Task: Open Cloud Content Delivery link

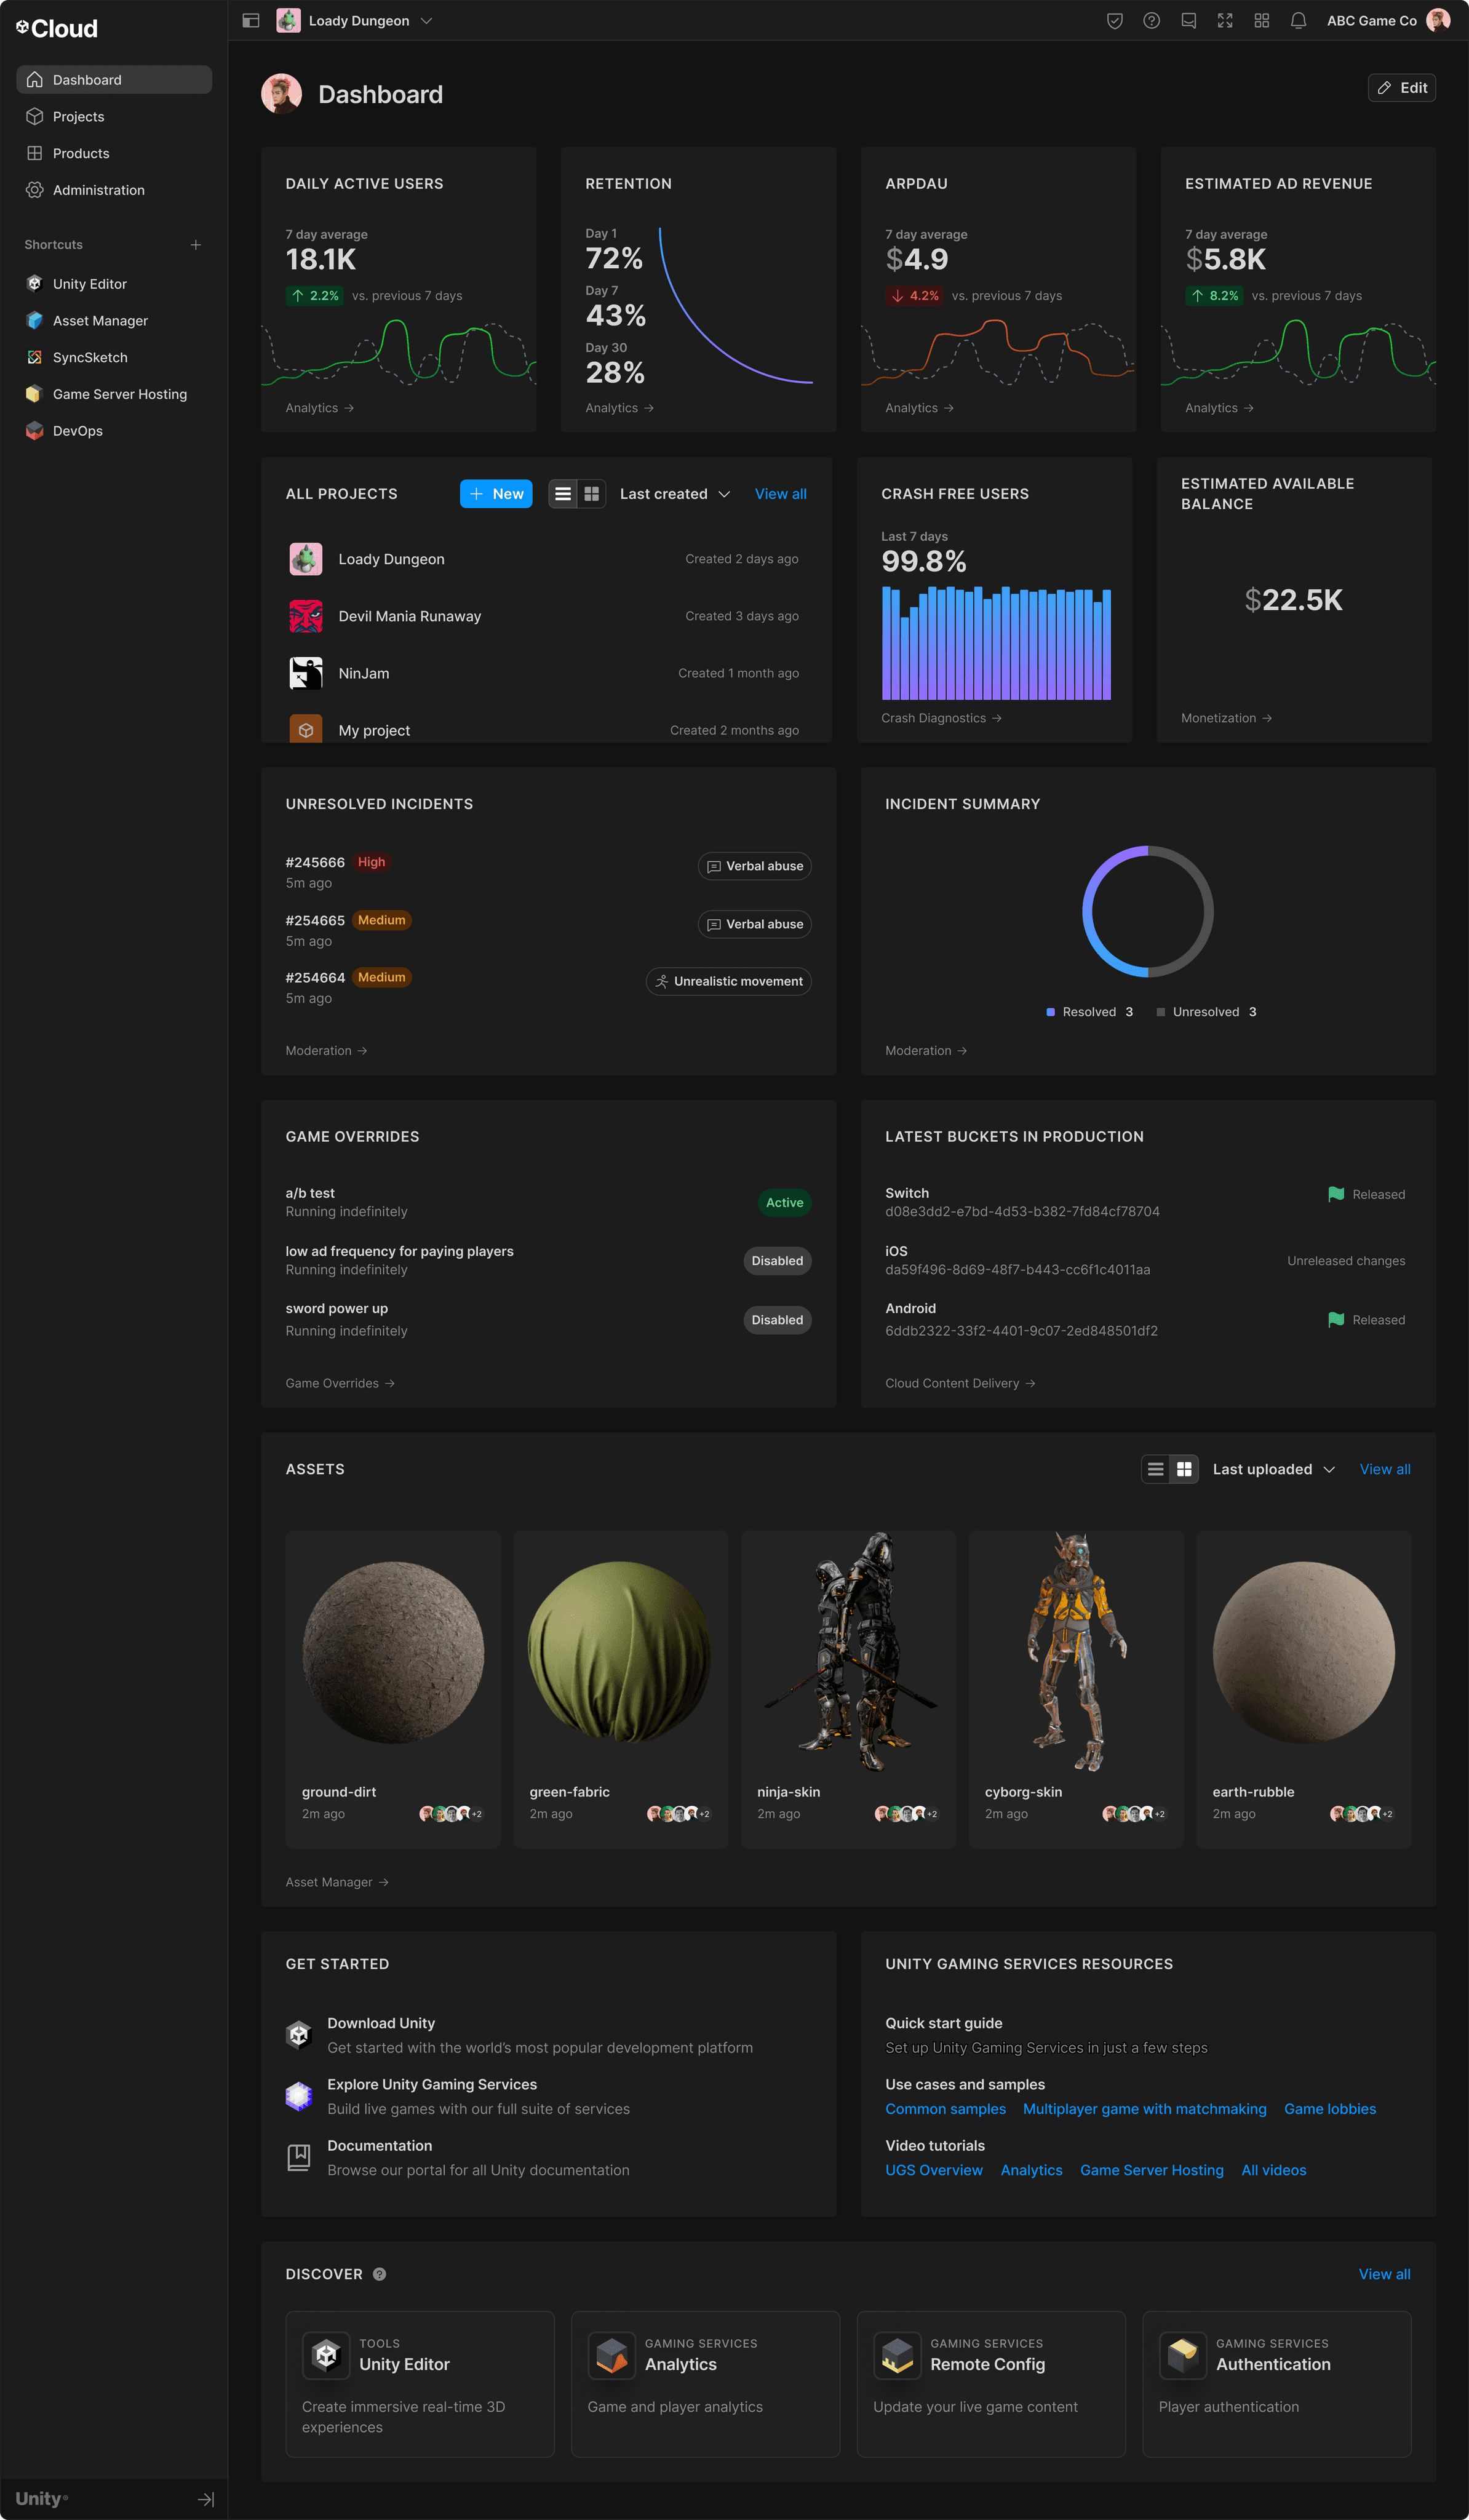Action: click(960, 1383)
